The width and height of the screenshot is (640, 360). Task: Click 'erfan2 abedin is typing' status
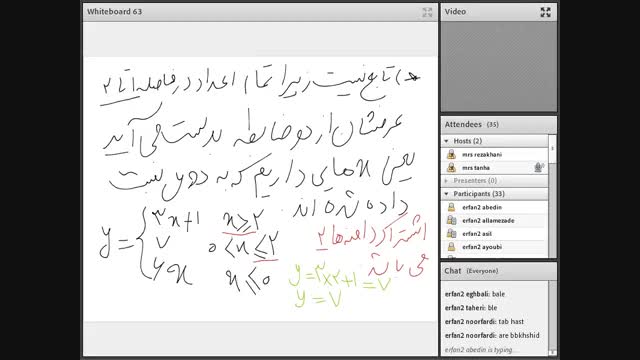[x=478, y=350]
